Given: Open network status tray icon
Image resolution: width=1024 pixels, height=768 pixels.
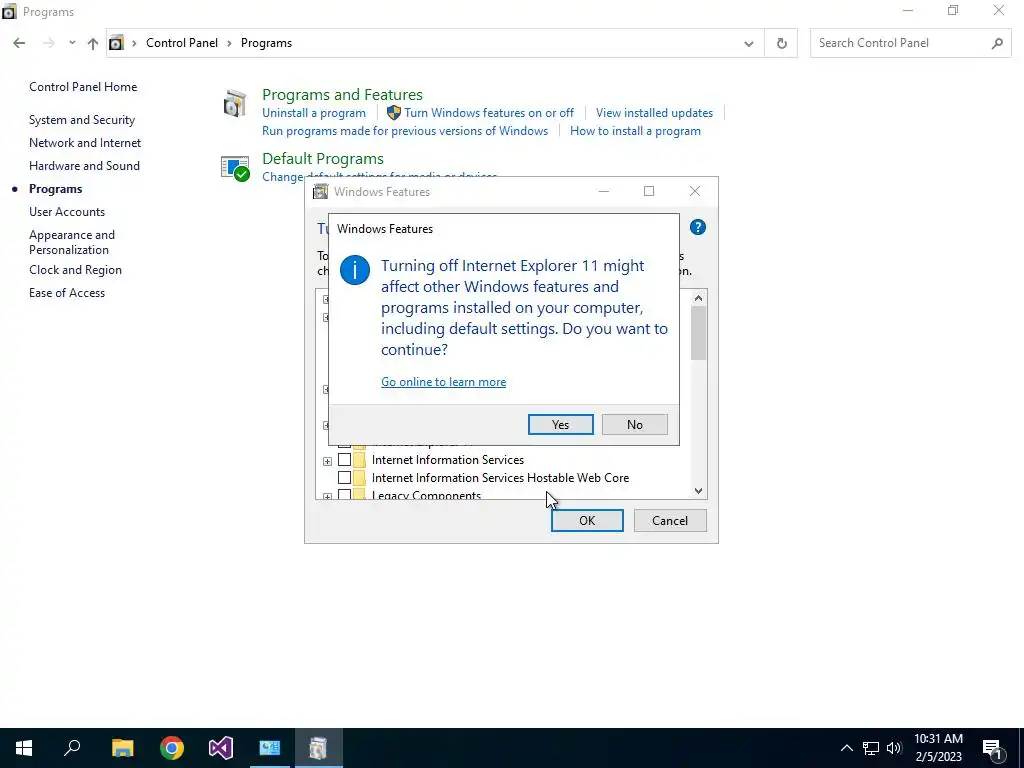Looking at the screenshot, I should [x=871, y=748].
